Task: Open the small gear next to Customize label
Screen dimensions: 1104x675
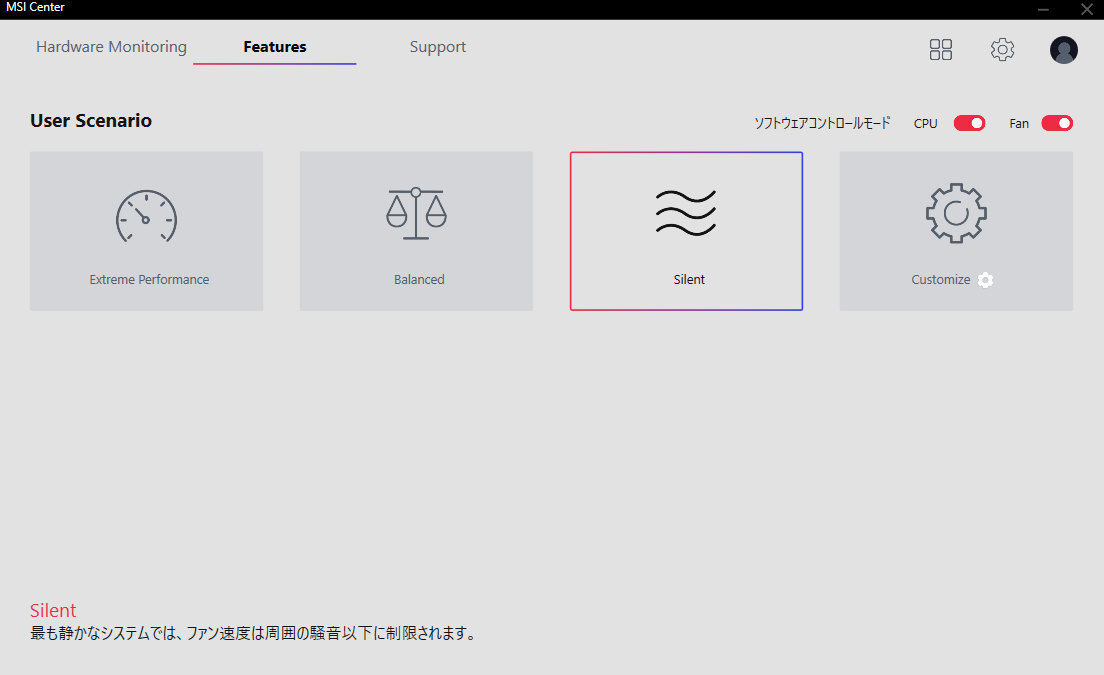Action: (985, 280)
